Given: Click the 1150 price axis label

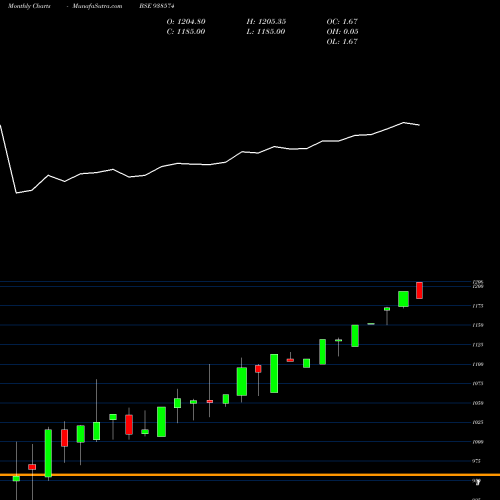Looking at the screenshot, I should (478, 325).
